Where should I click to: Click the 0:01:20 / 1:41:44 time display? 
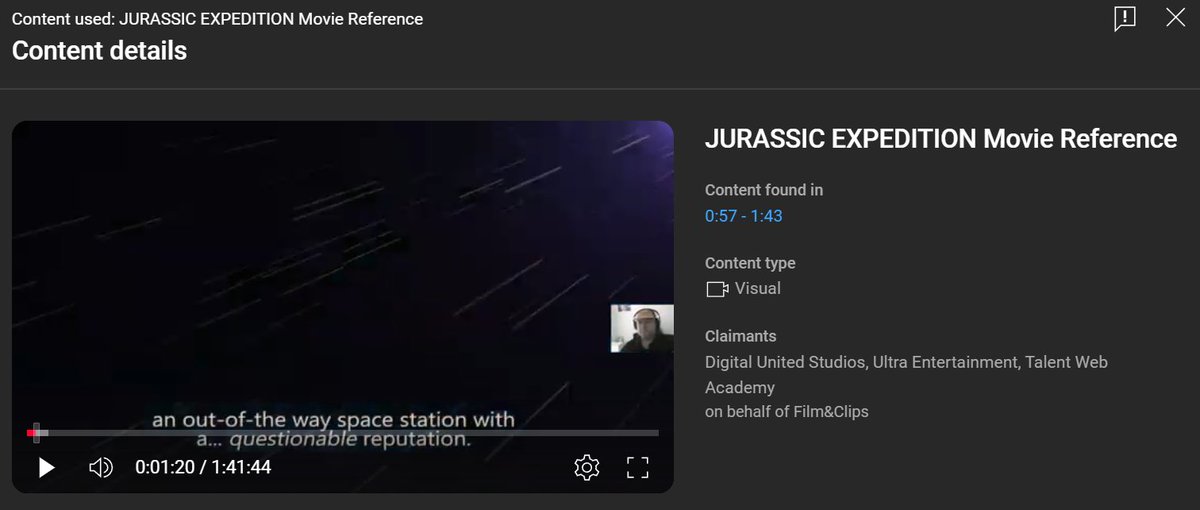tap(203, 467)
